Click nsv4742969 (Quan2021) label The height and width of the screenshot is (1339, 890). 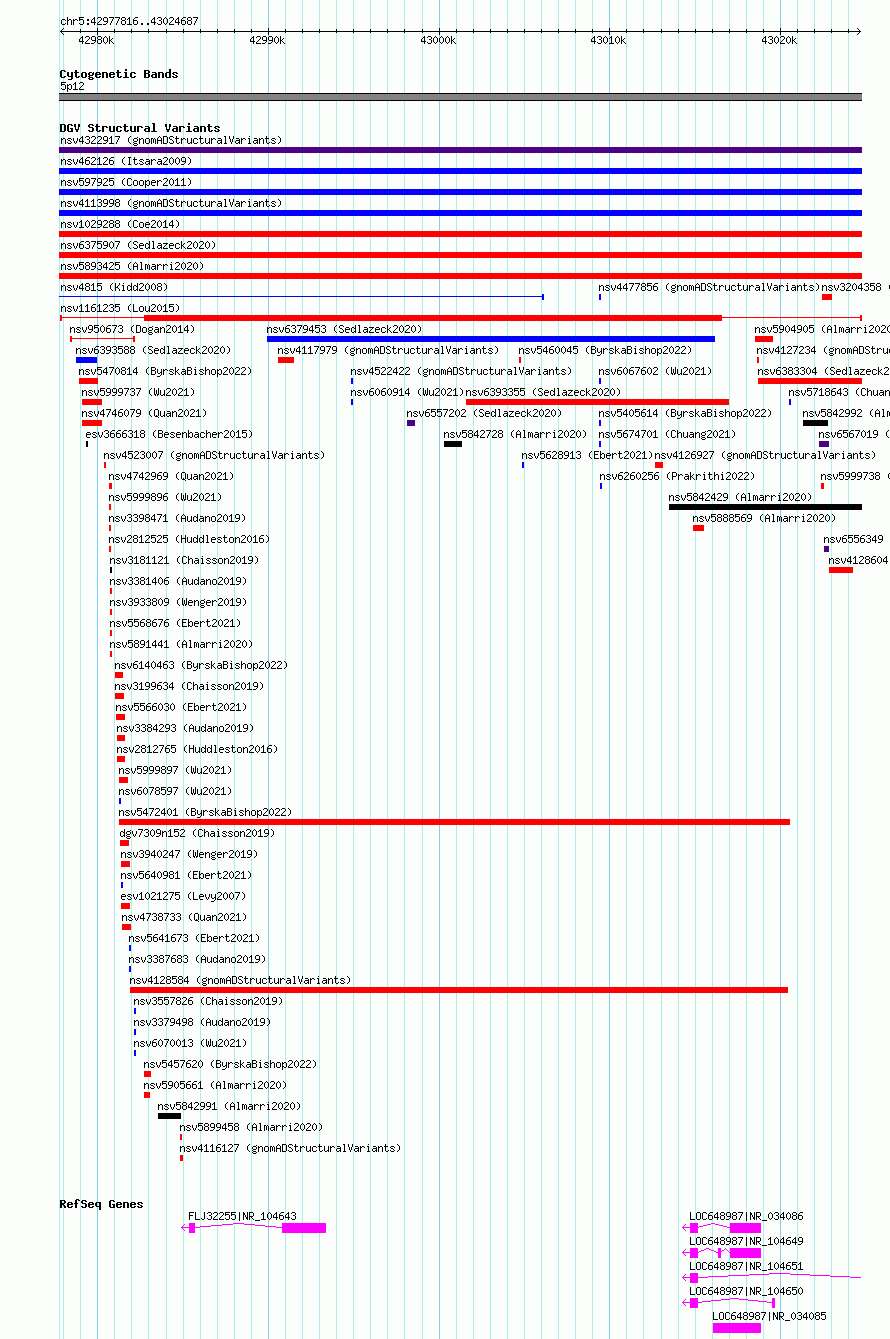coord(171,476)
